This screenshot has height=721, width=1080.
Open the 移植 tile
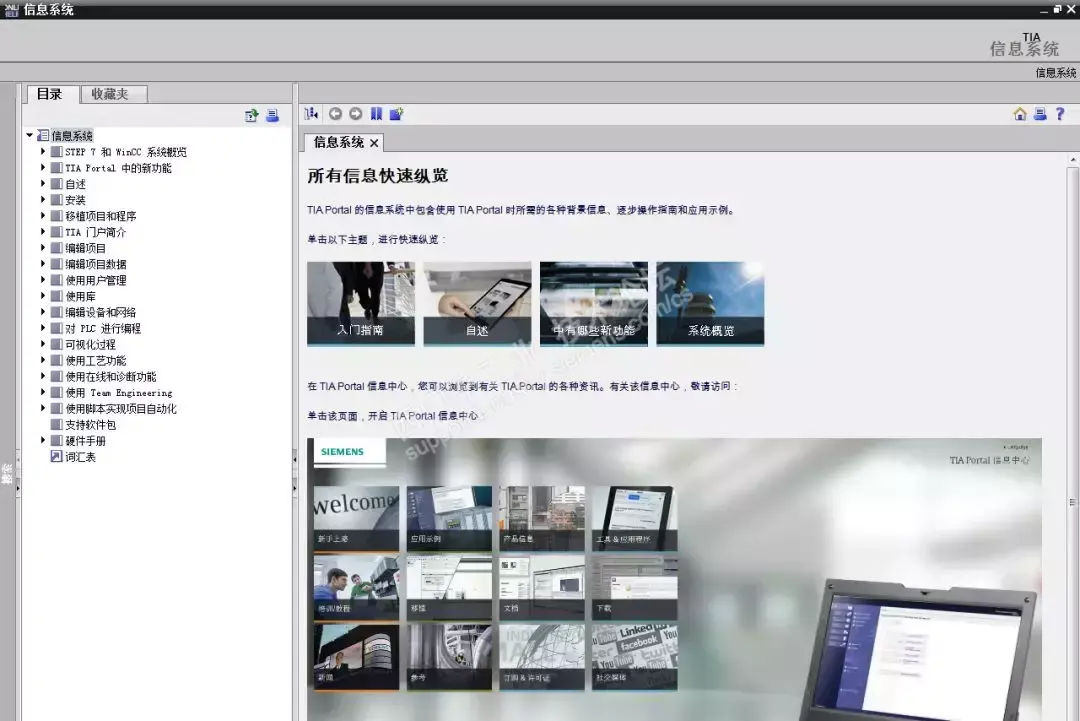449,587
